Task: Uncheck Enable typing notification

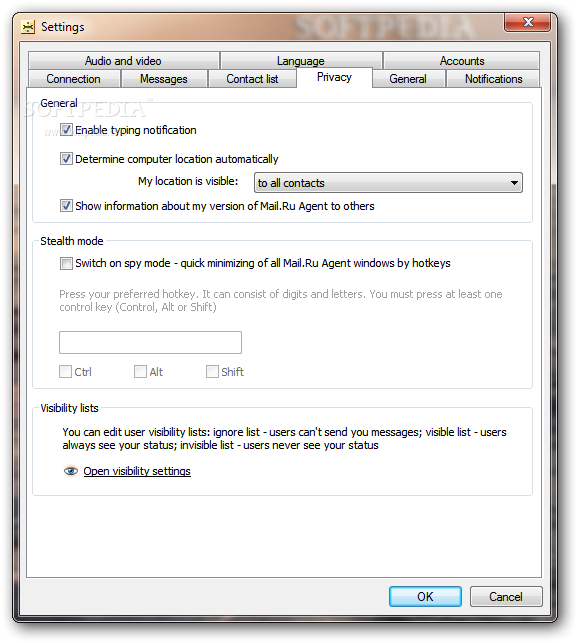Action: coord(66,130)
